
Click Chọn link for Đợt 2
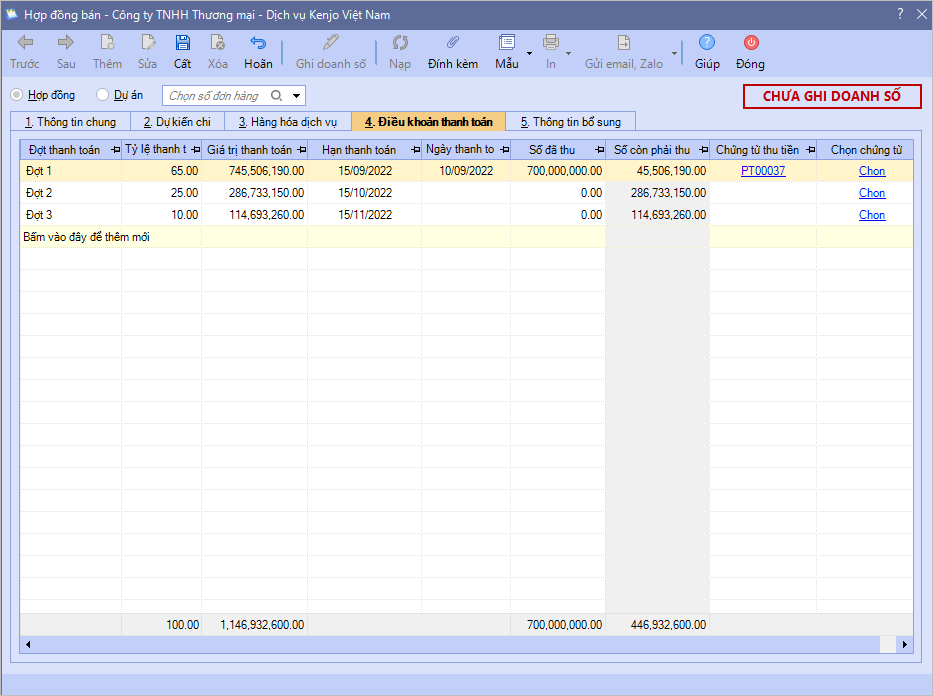pyautogui.click(x=872, y=193)
